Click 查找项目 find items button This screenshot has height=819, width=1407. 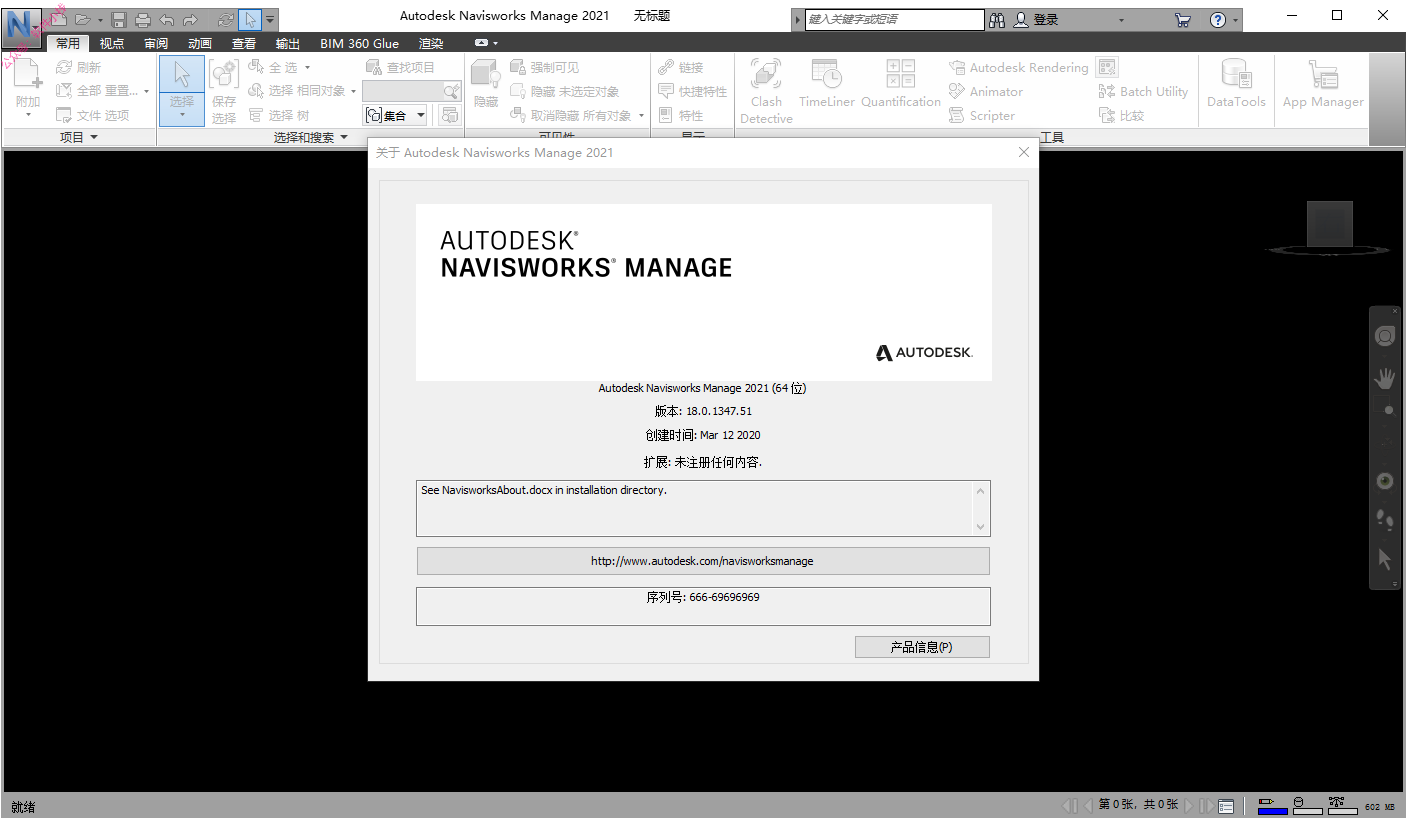(x=400, y=67)
